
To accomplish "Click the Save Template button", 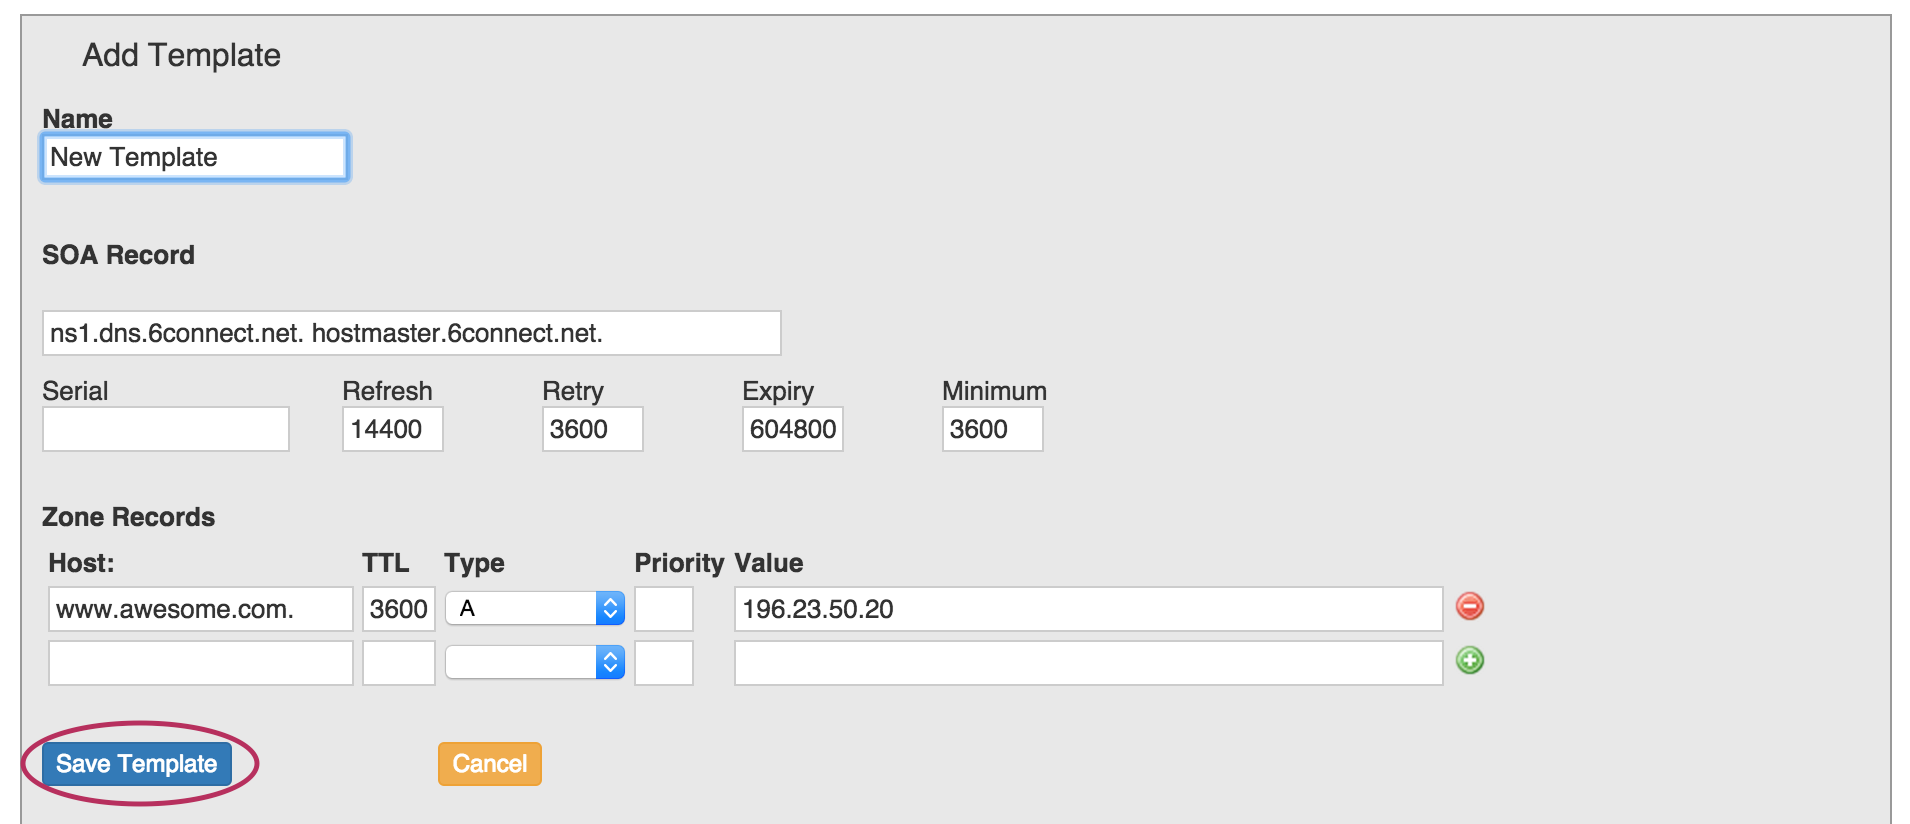I will [x=137, y=764].
